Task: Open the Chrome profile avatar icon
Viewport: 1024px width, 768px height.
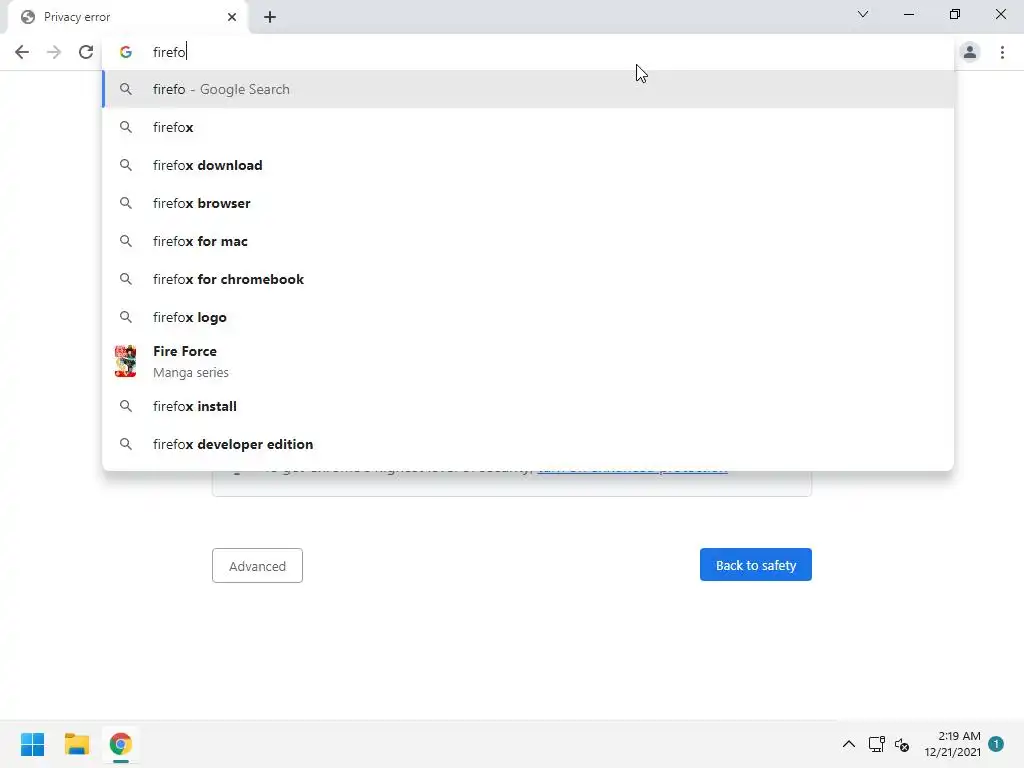Action: click(x=970, y=52)
